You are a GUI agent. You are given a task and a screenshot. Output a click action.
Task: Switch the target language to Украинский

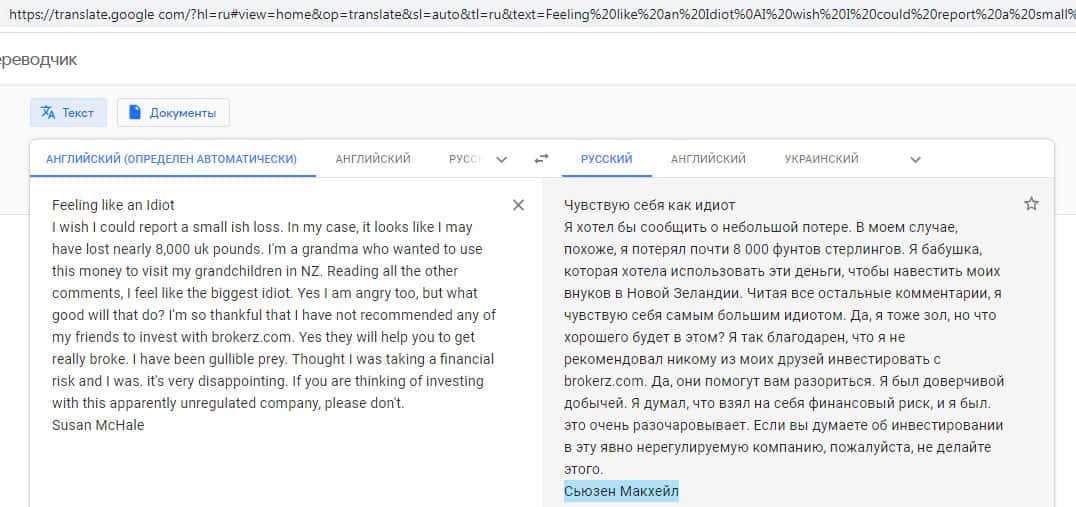pyautogui.click(x=821, y=159)
